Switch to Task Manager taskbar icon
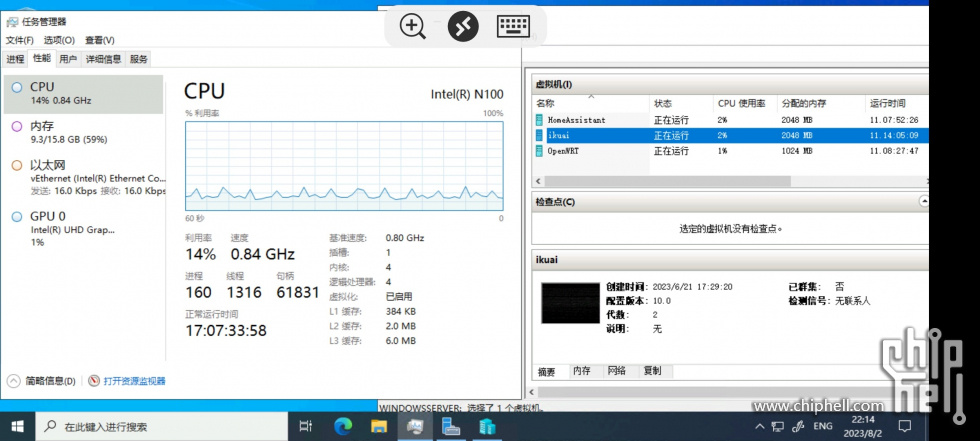The height and width of the screenshot is (441, 980). pos(415,427)
